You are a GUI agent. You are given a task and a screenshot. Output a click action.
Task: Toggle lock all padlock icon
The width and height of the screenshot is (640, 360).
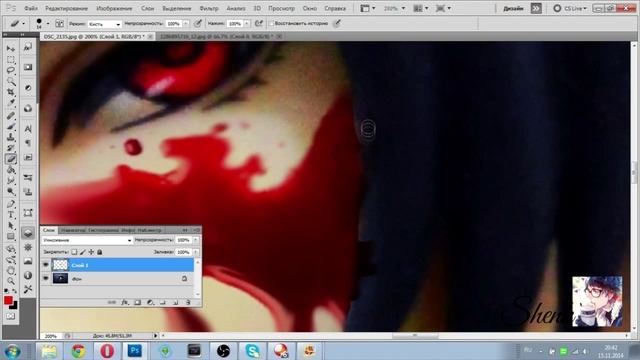coord(99,252)
